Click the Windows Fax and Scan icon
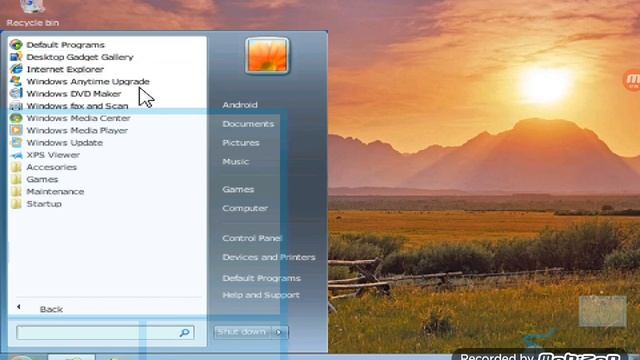640x360 pixels. pyautogui.click(x=16, y=106)
